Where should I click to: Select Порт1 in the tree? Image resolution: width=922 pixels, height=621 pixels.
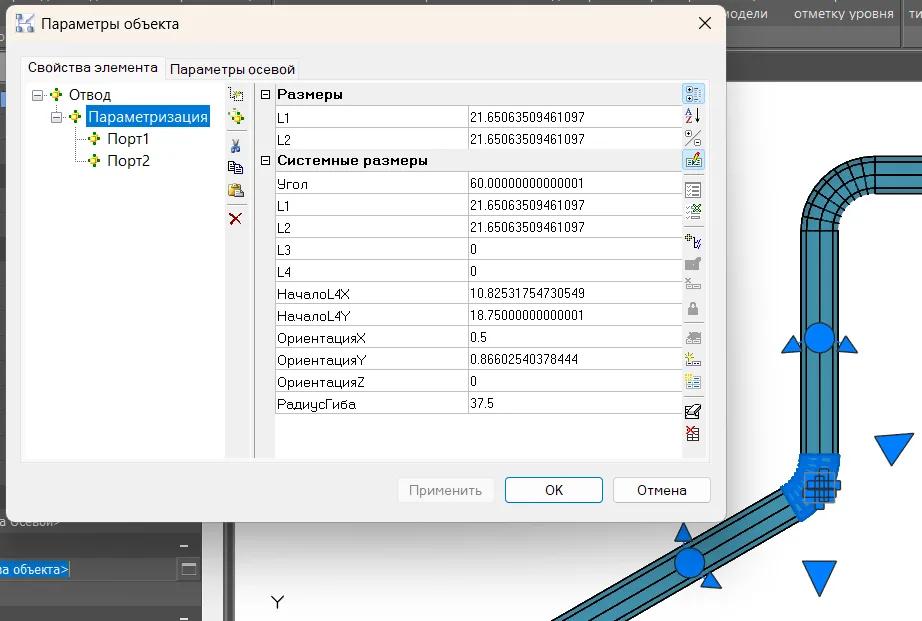128,139
